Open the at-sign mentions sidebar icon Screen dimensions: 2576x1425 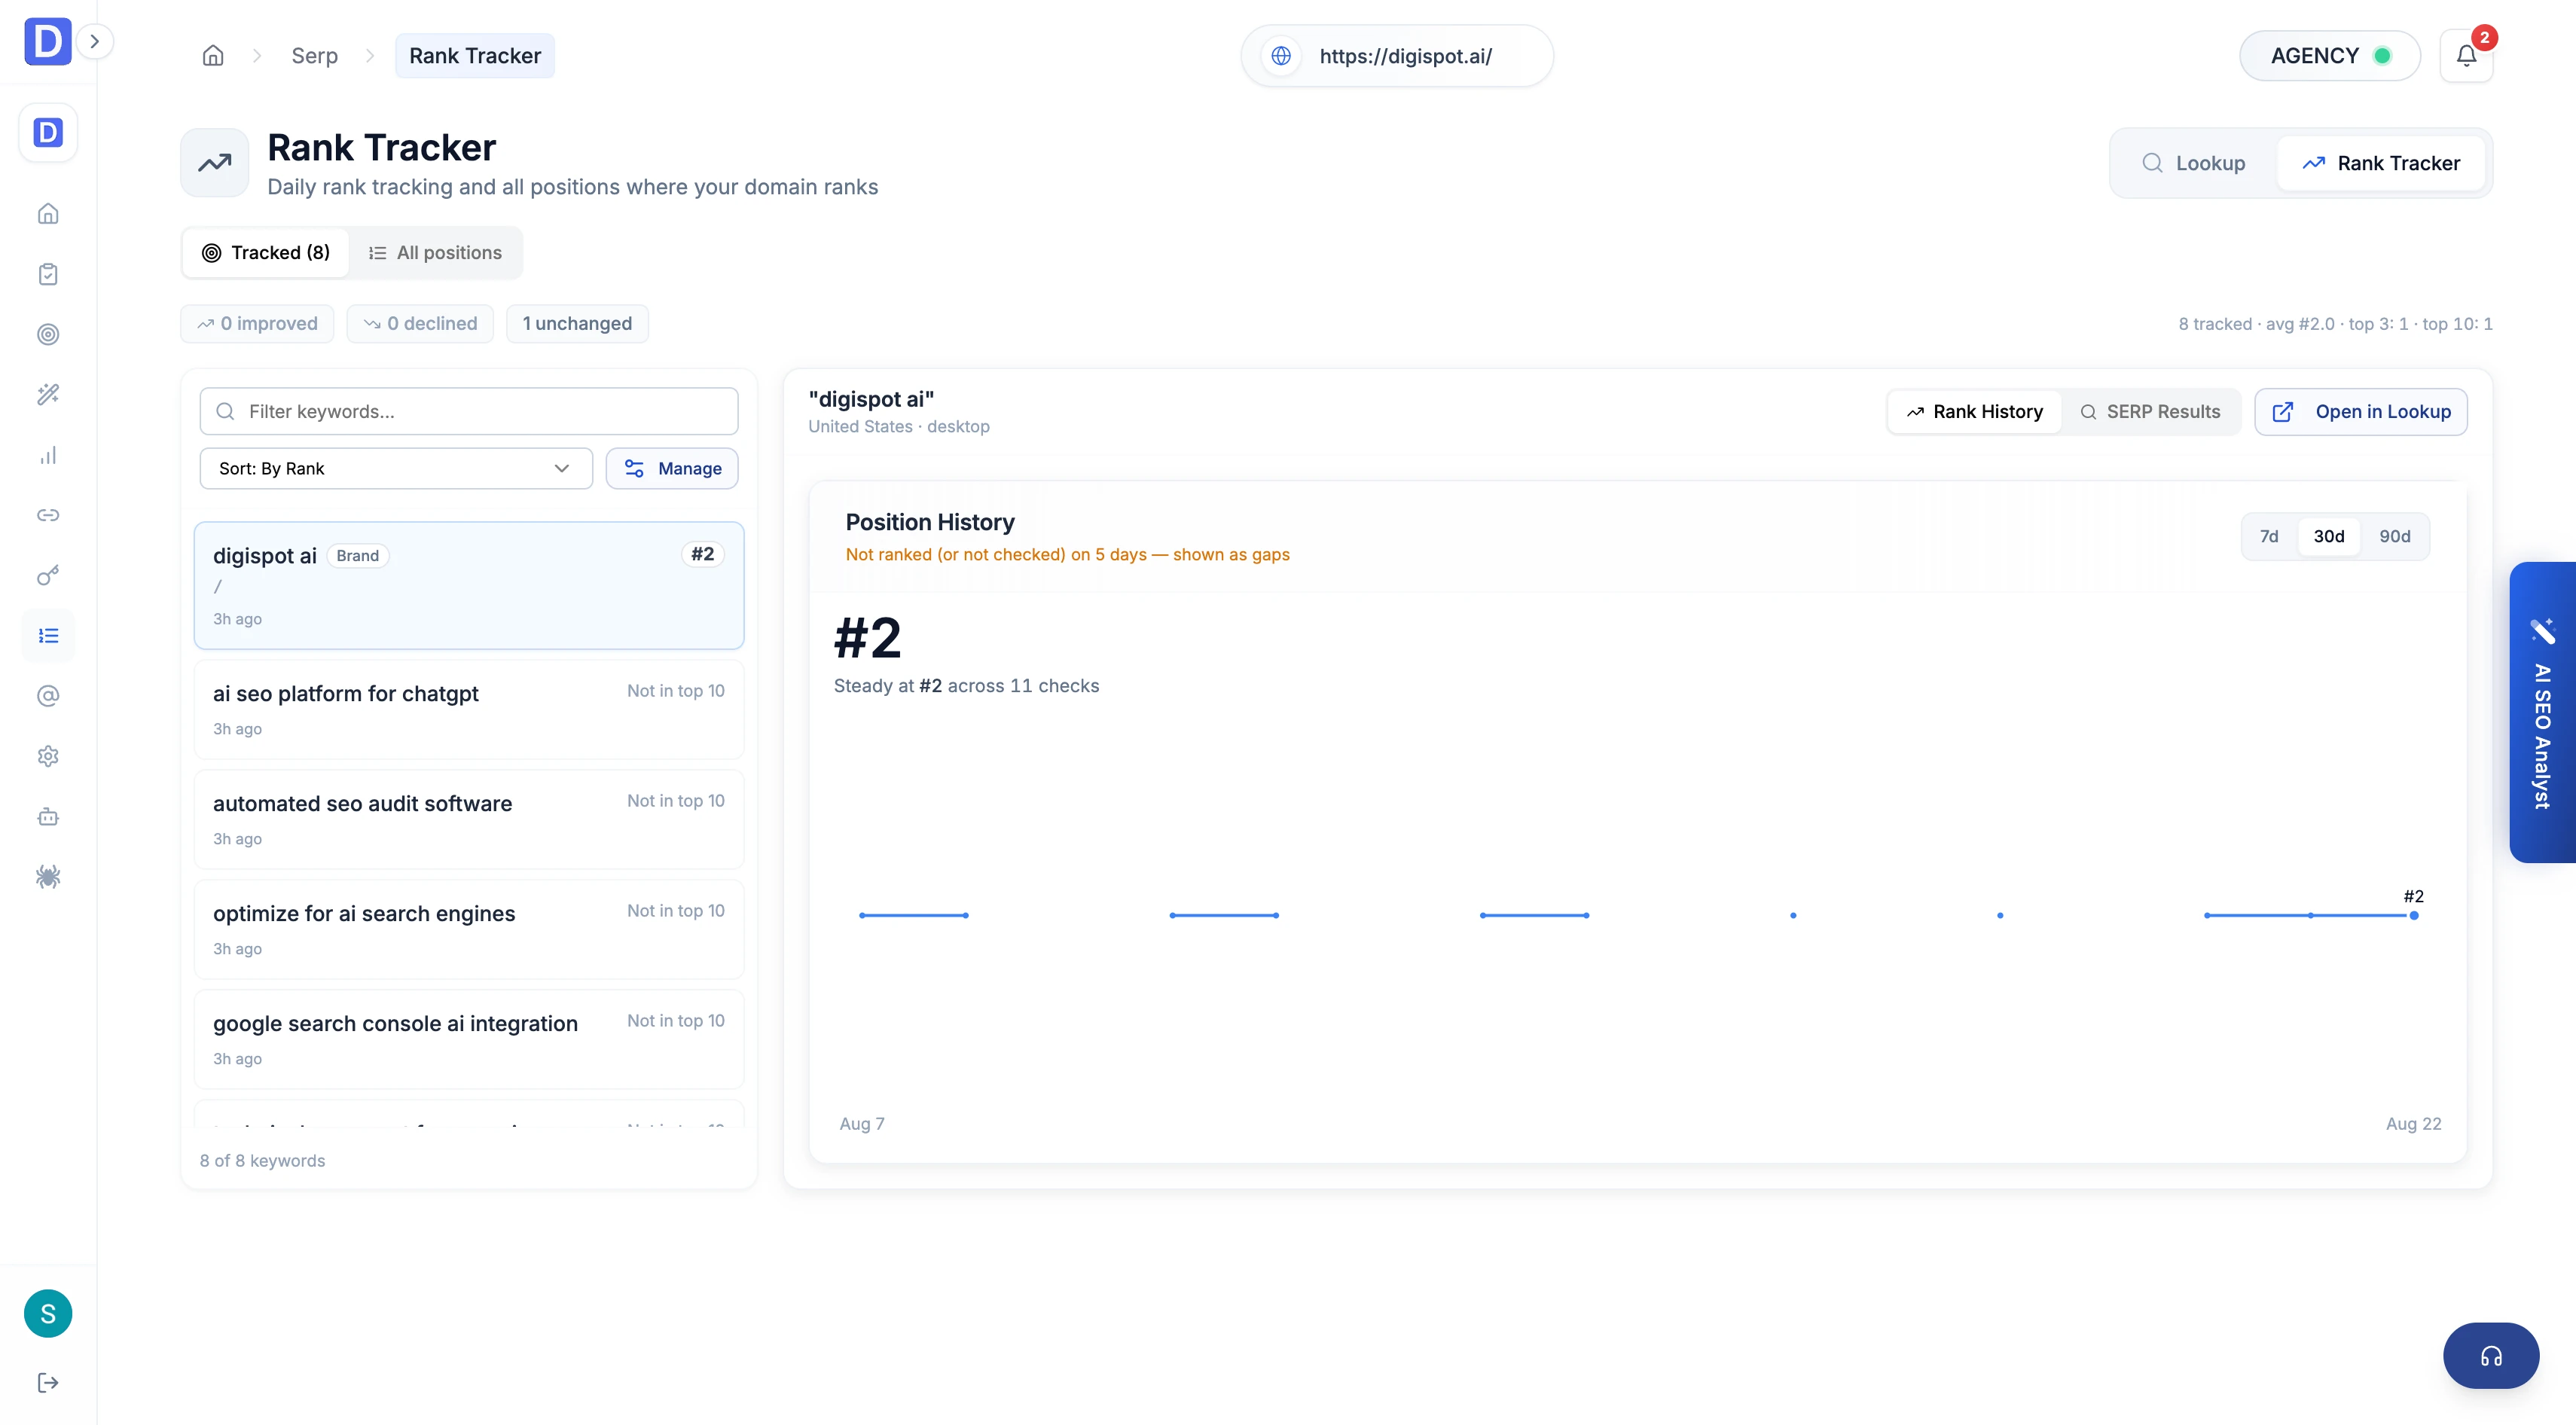point(48,696)
